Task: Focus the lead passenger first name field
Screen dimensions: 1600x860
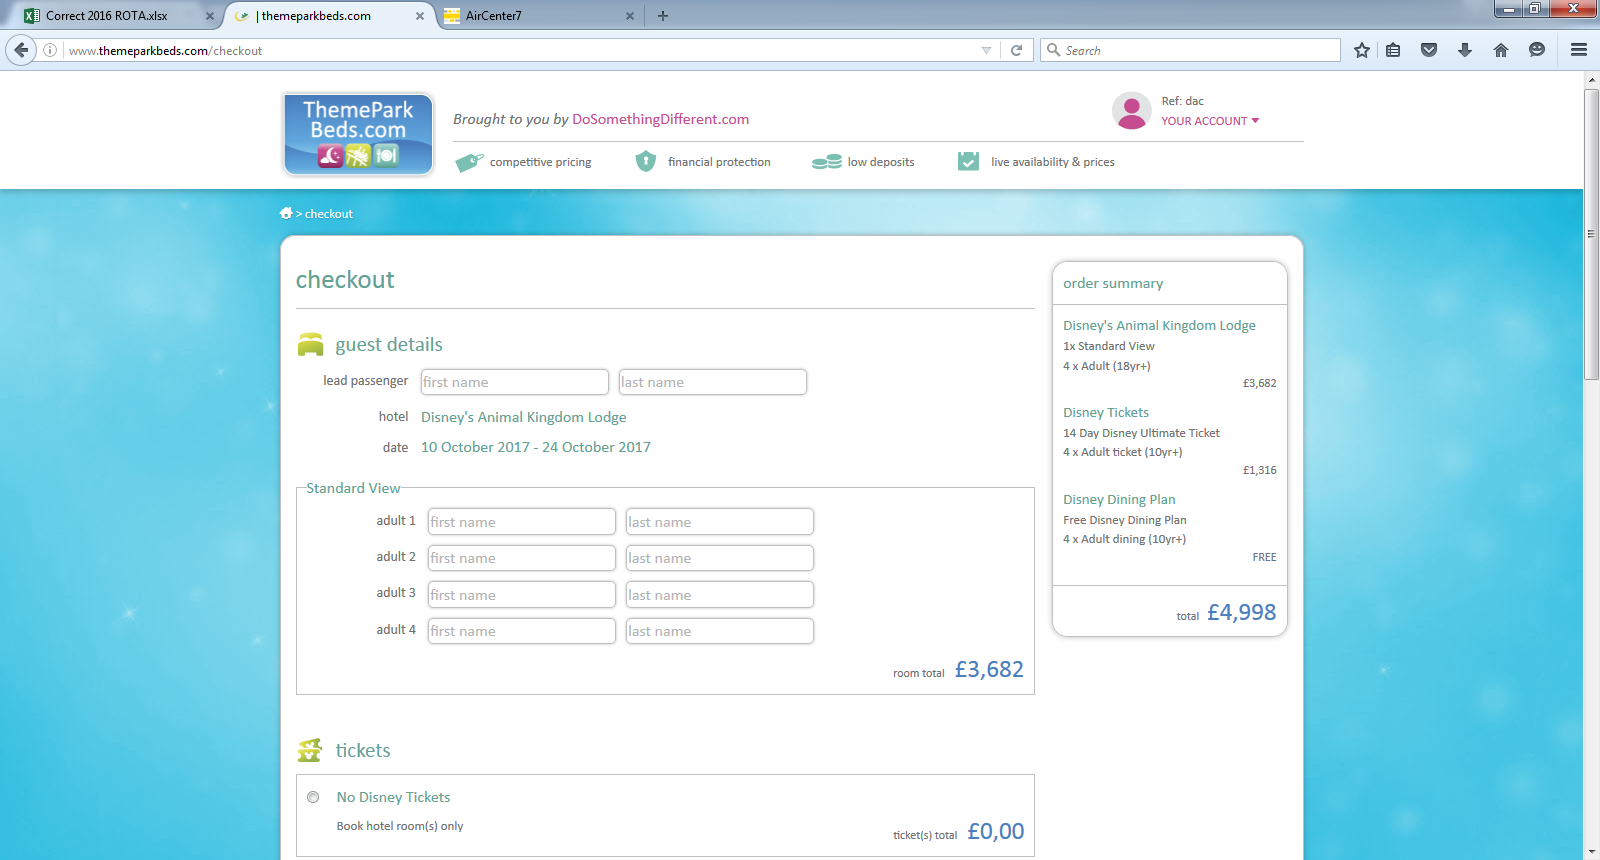Action: coord(514,382)
